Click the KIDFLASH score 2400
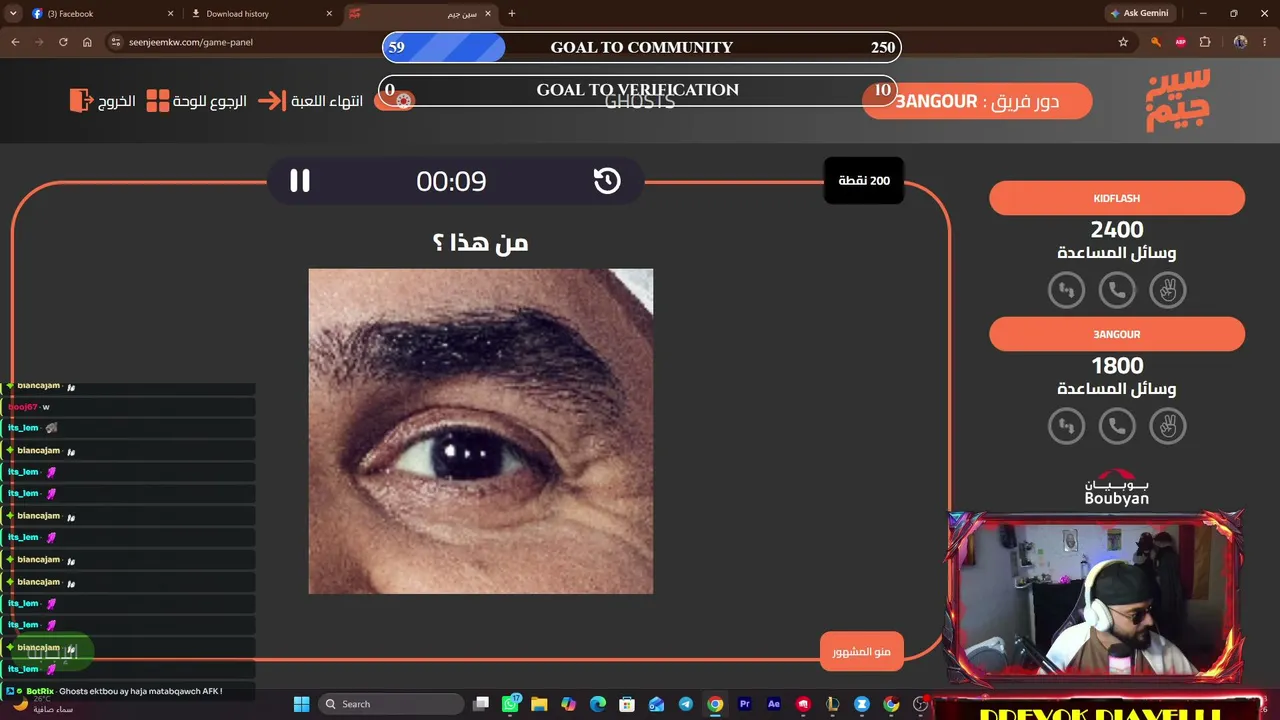Viewport: 1280px width, 720px height. [x=1117, y=230]
